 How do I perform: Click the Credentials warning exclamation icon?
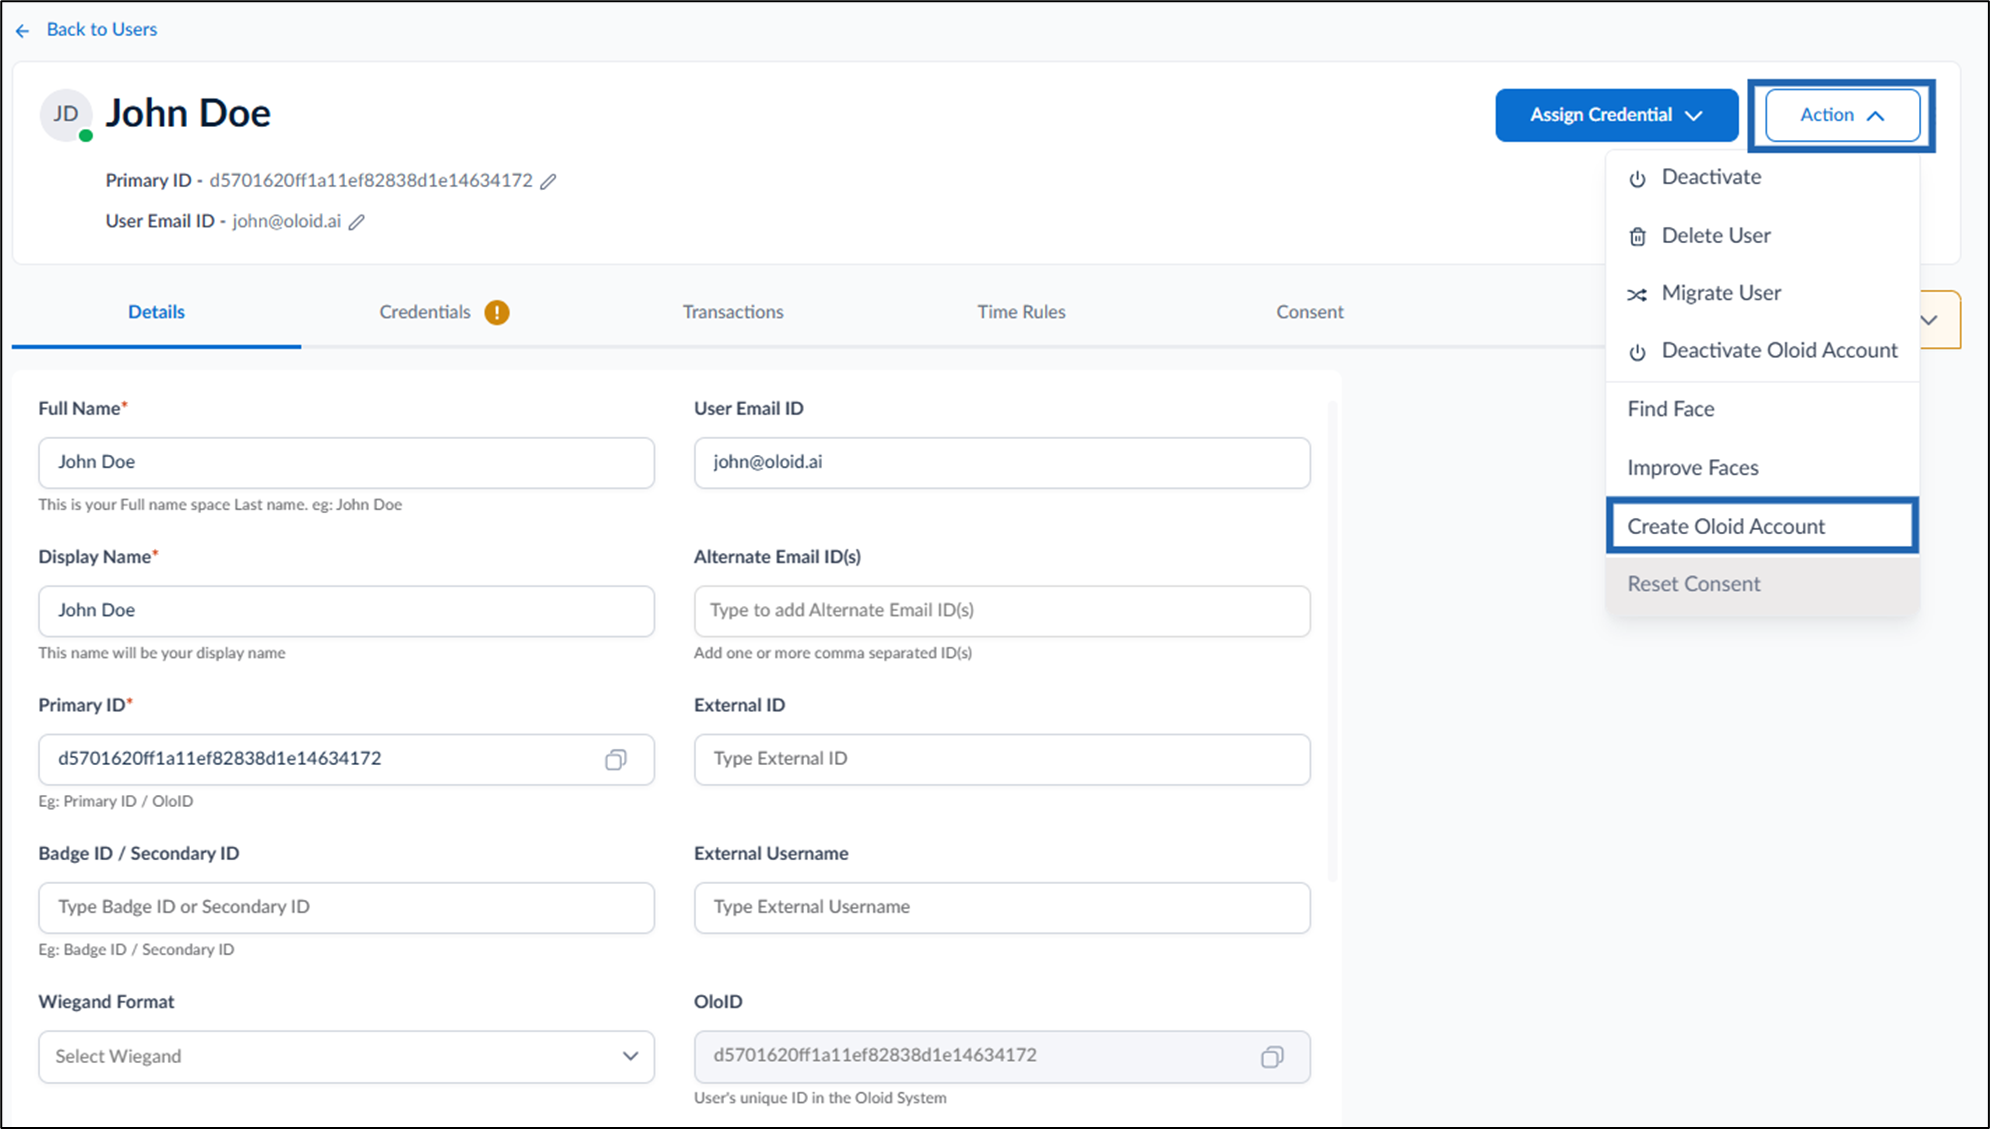(x=497, y=313)
